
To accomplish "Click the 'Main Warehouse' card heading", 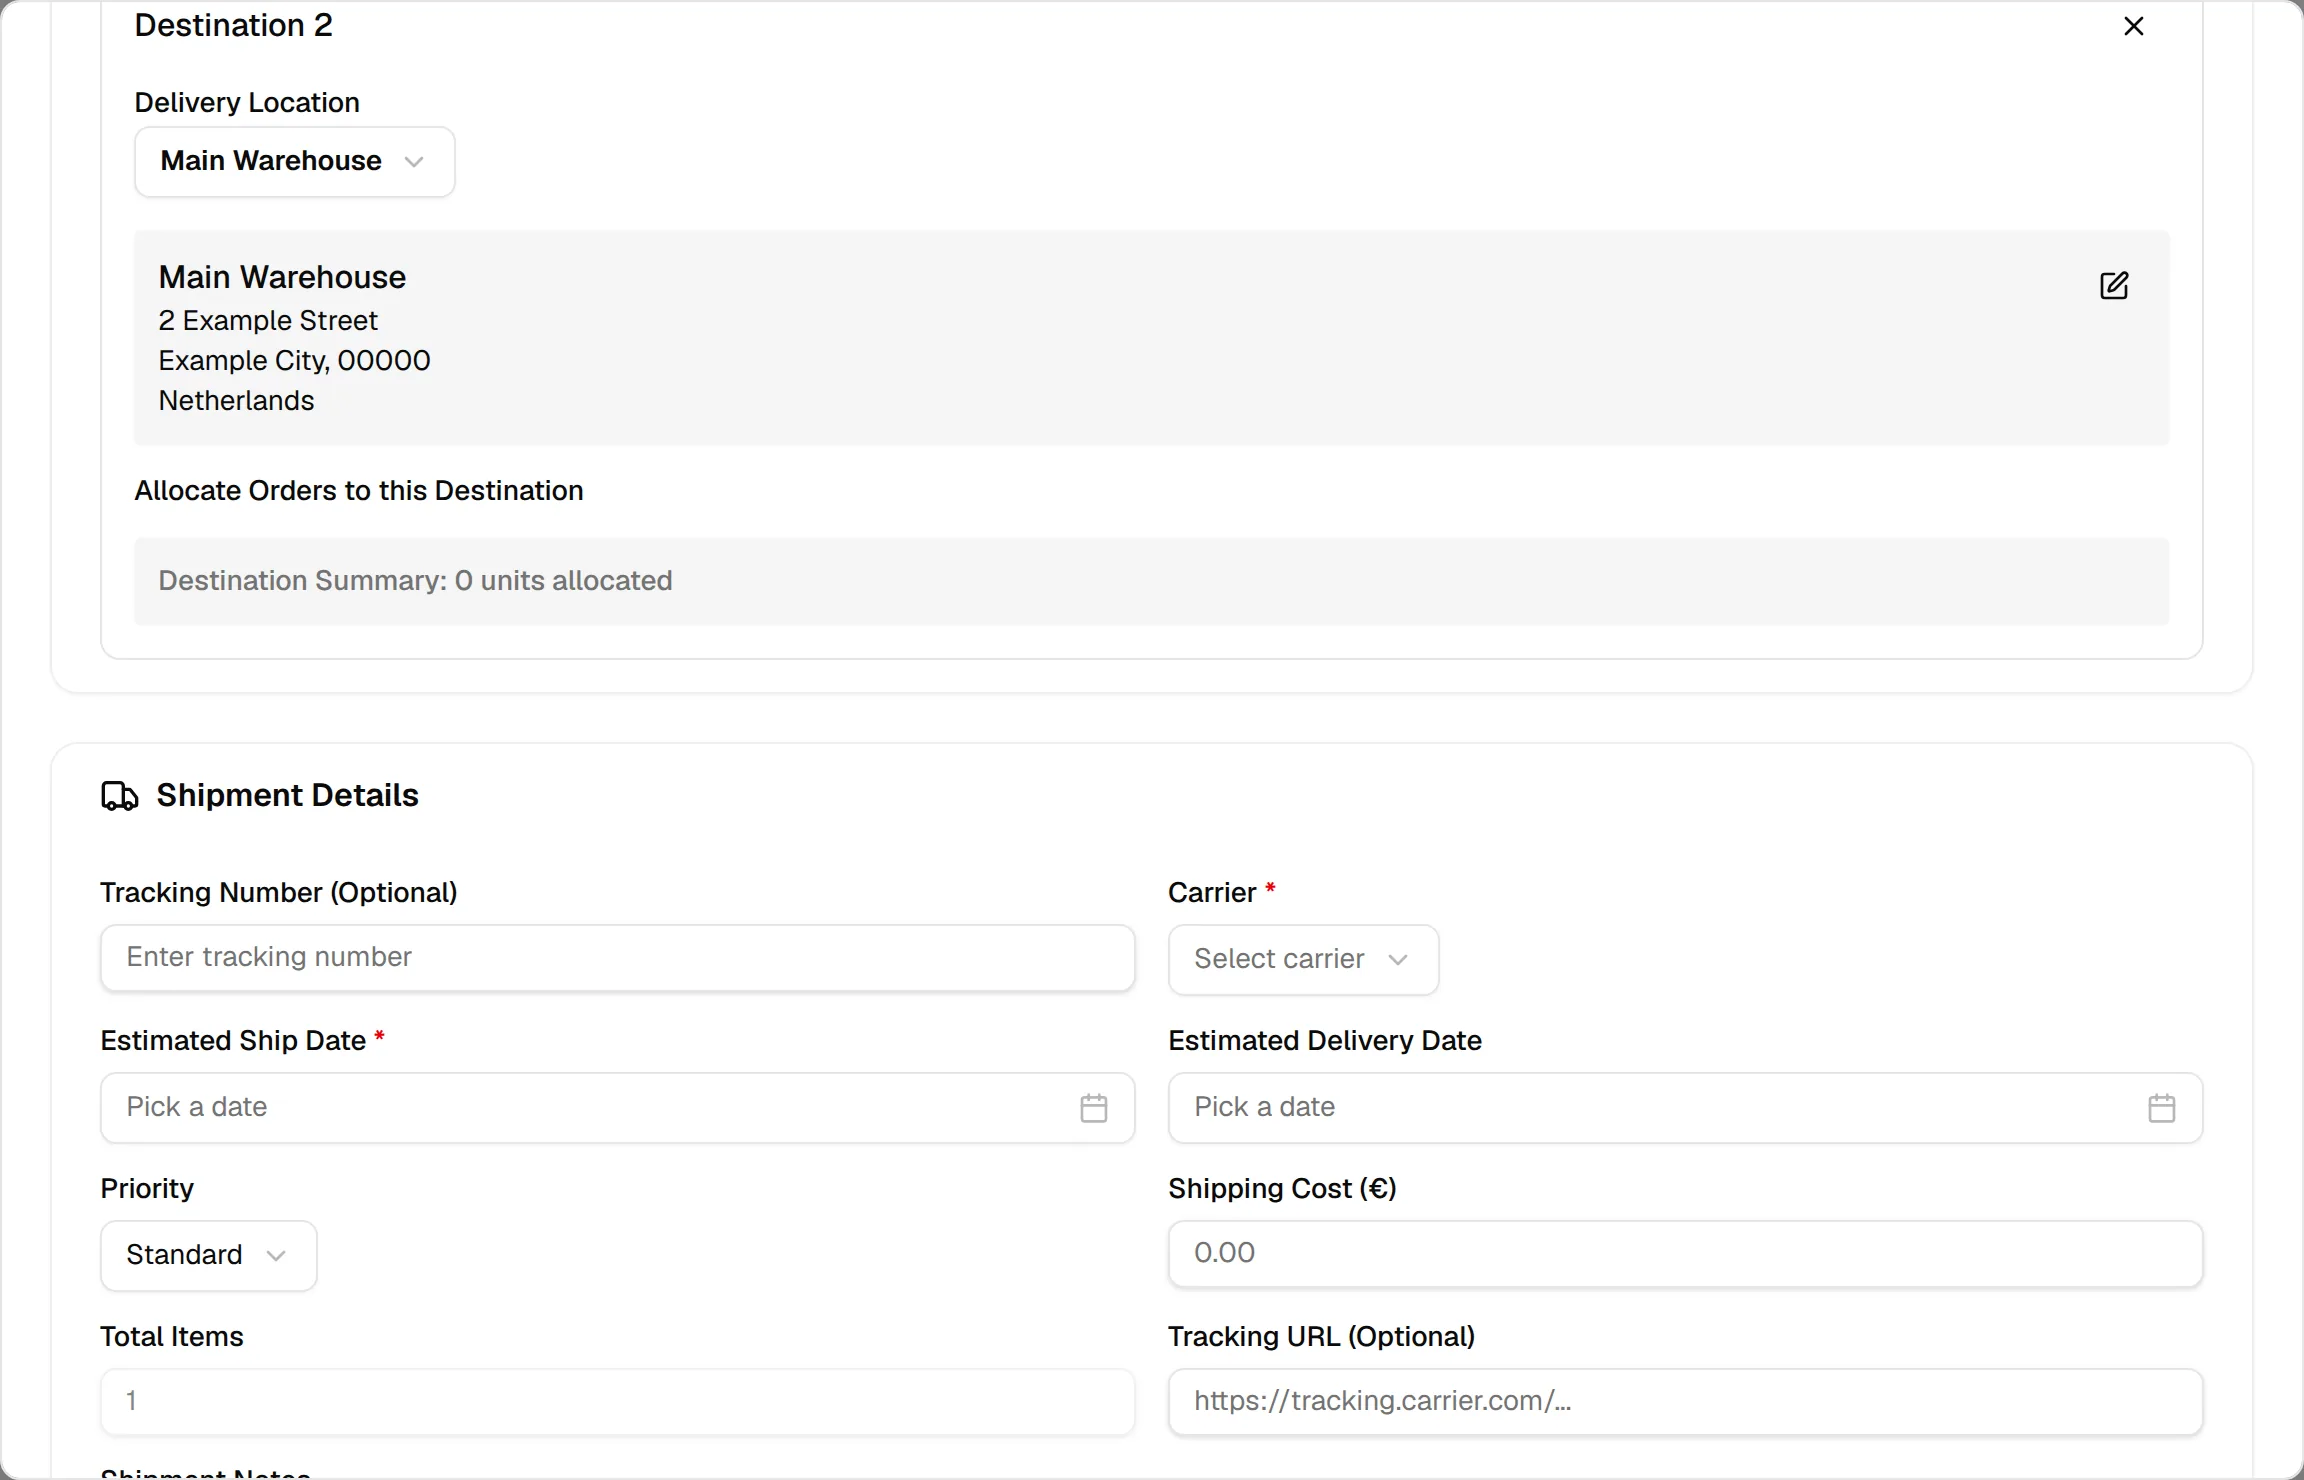I will coord(282,277).
